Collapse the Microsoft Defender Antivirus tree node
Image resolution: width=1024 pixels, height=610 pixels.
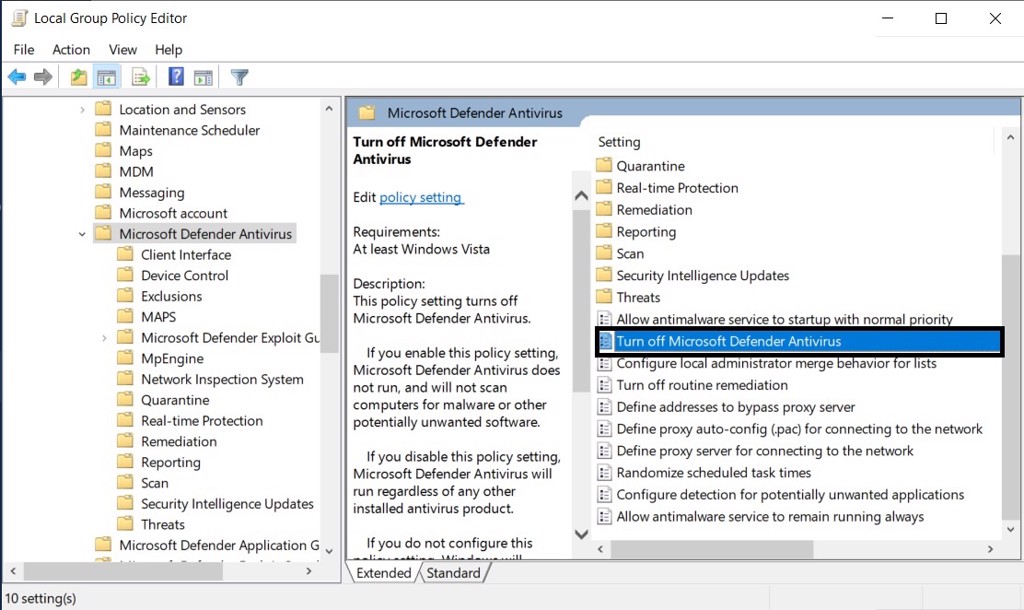pos(82,234)
